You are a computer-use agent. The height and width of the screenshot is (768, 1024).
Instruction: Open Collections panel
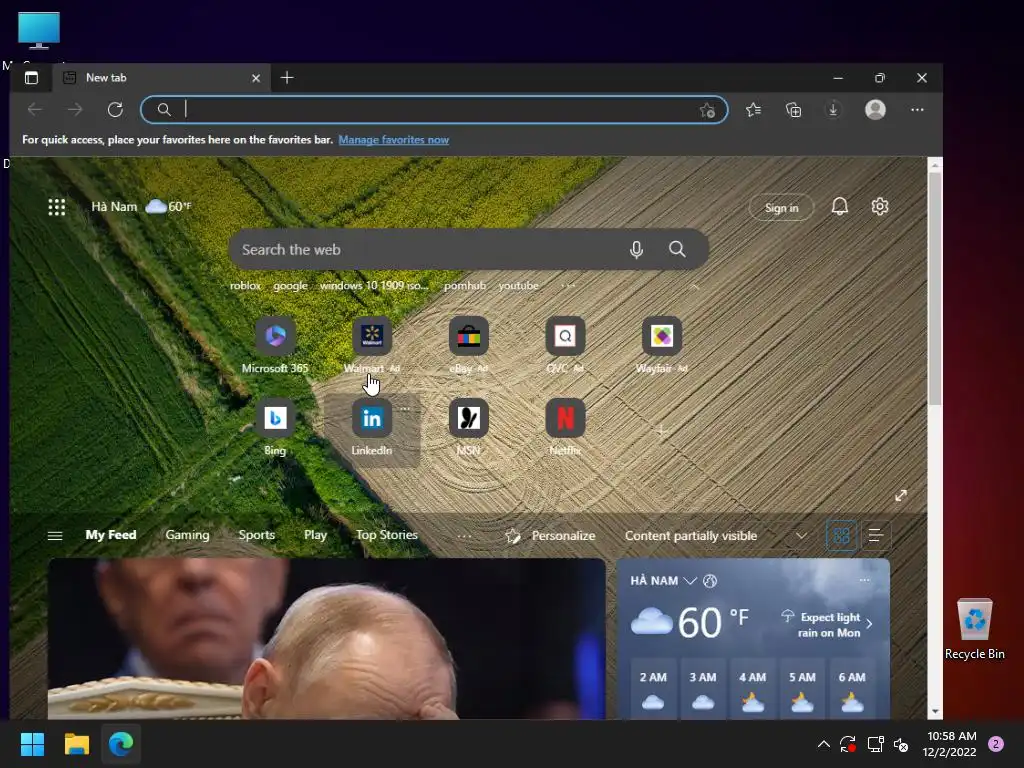pyautogui.click(x=793, y=110)
